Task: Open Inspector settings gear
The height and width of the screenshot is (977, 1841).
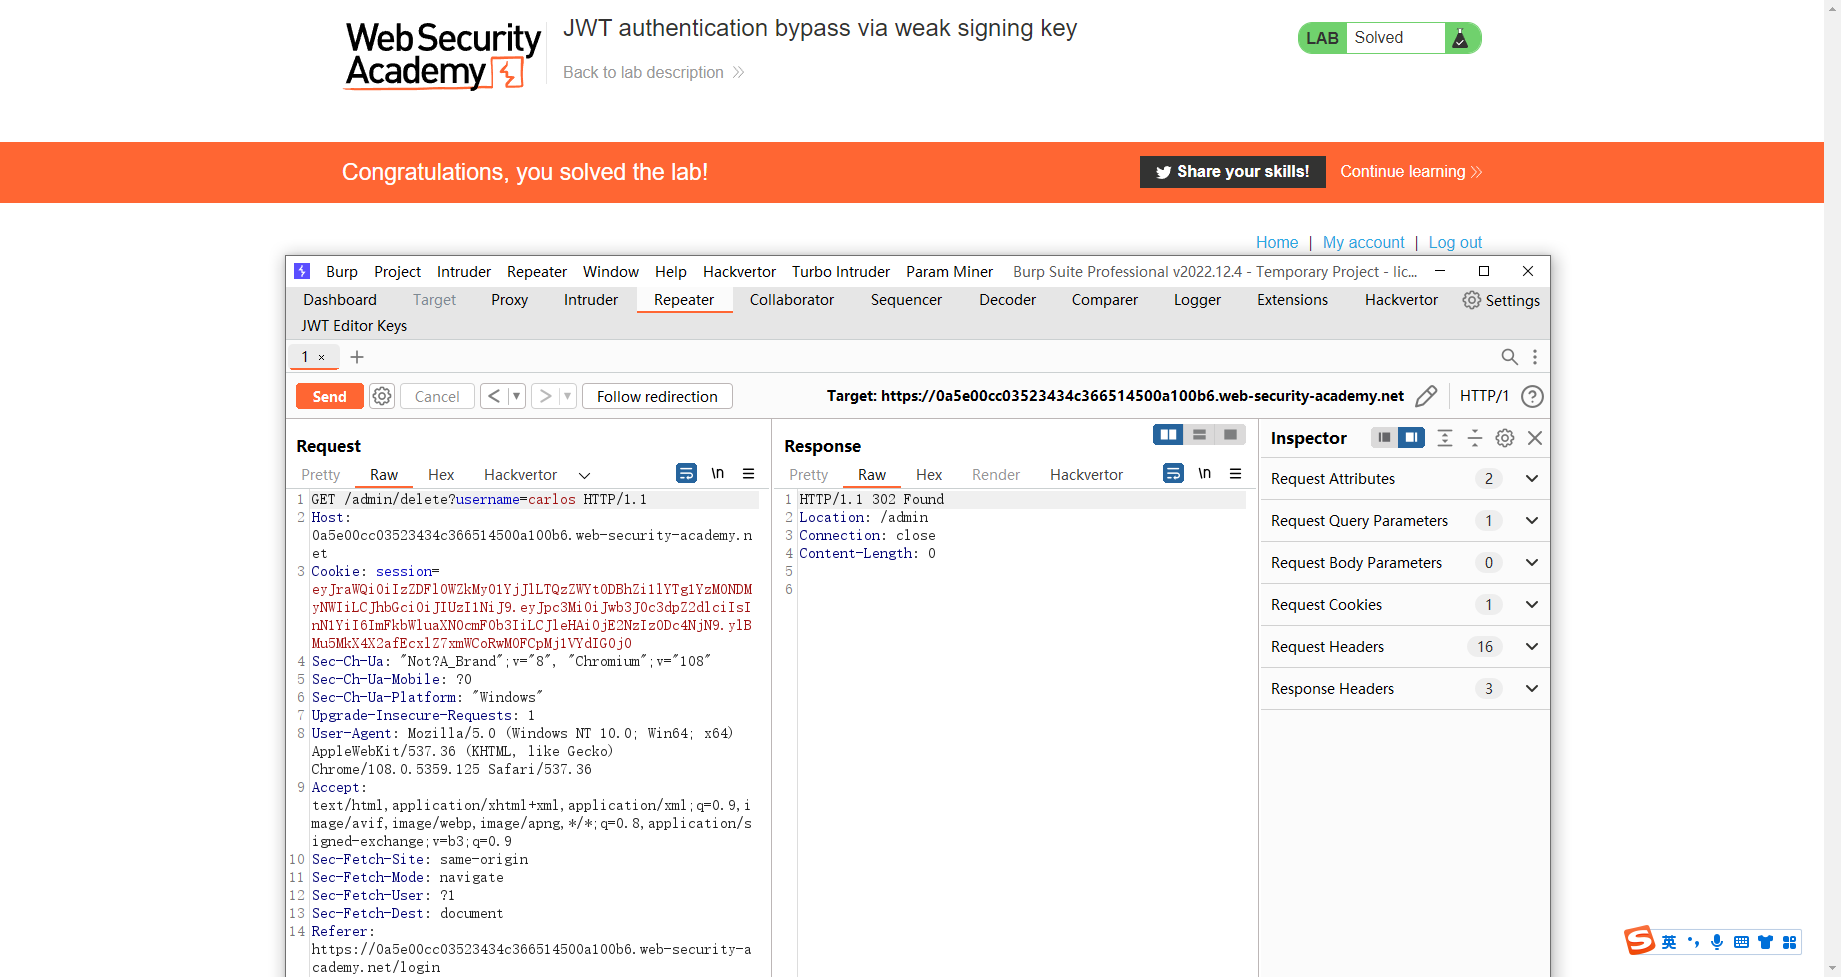Action: pyautogui.click(x=1505, y=438)
